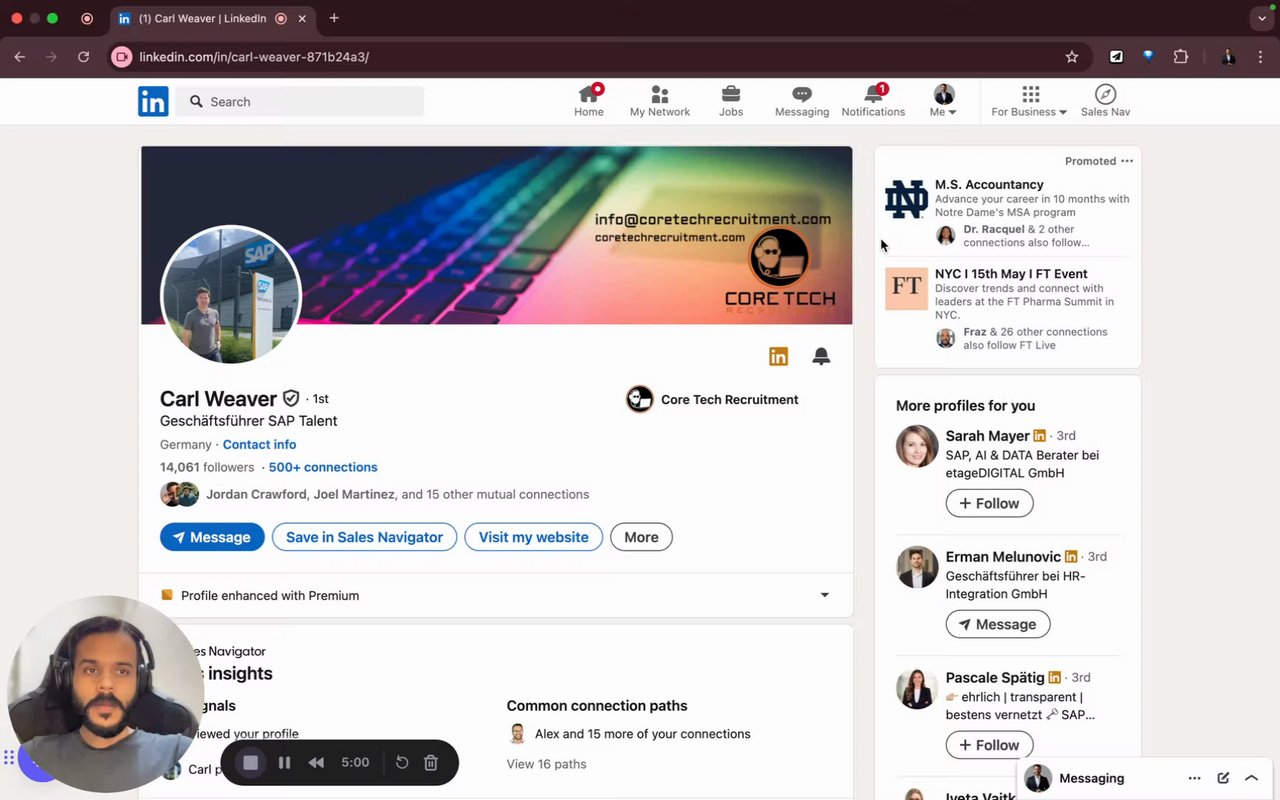Click Visit my website button
This screenshot has height=800, width=1280.
pos(533,537)
